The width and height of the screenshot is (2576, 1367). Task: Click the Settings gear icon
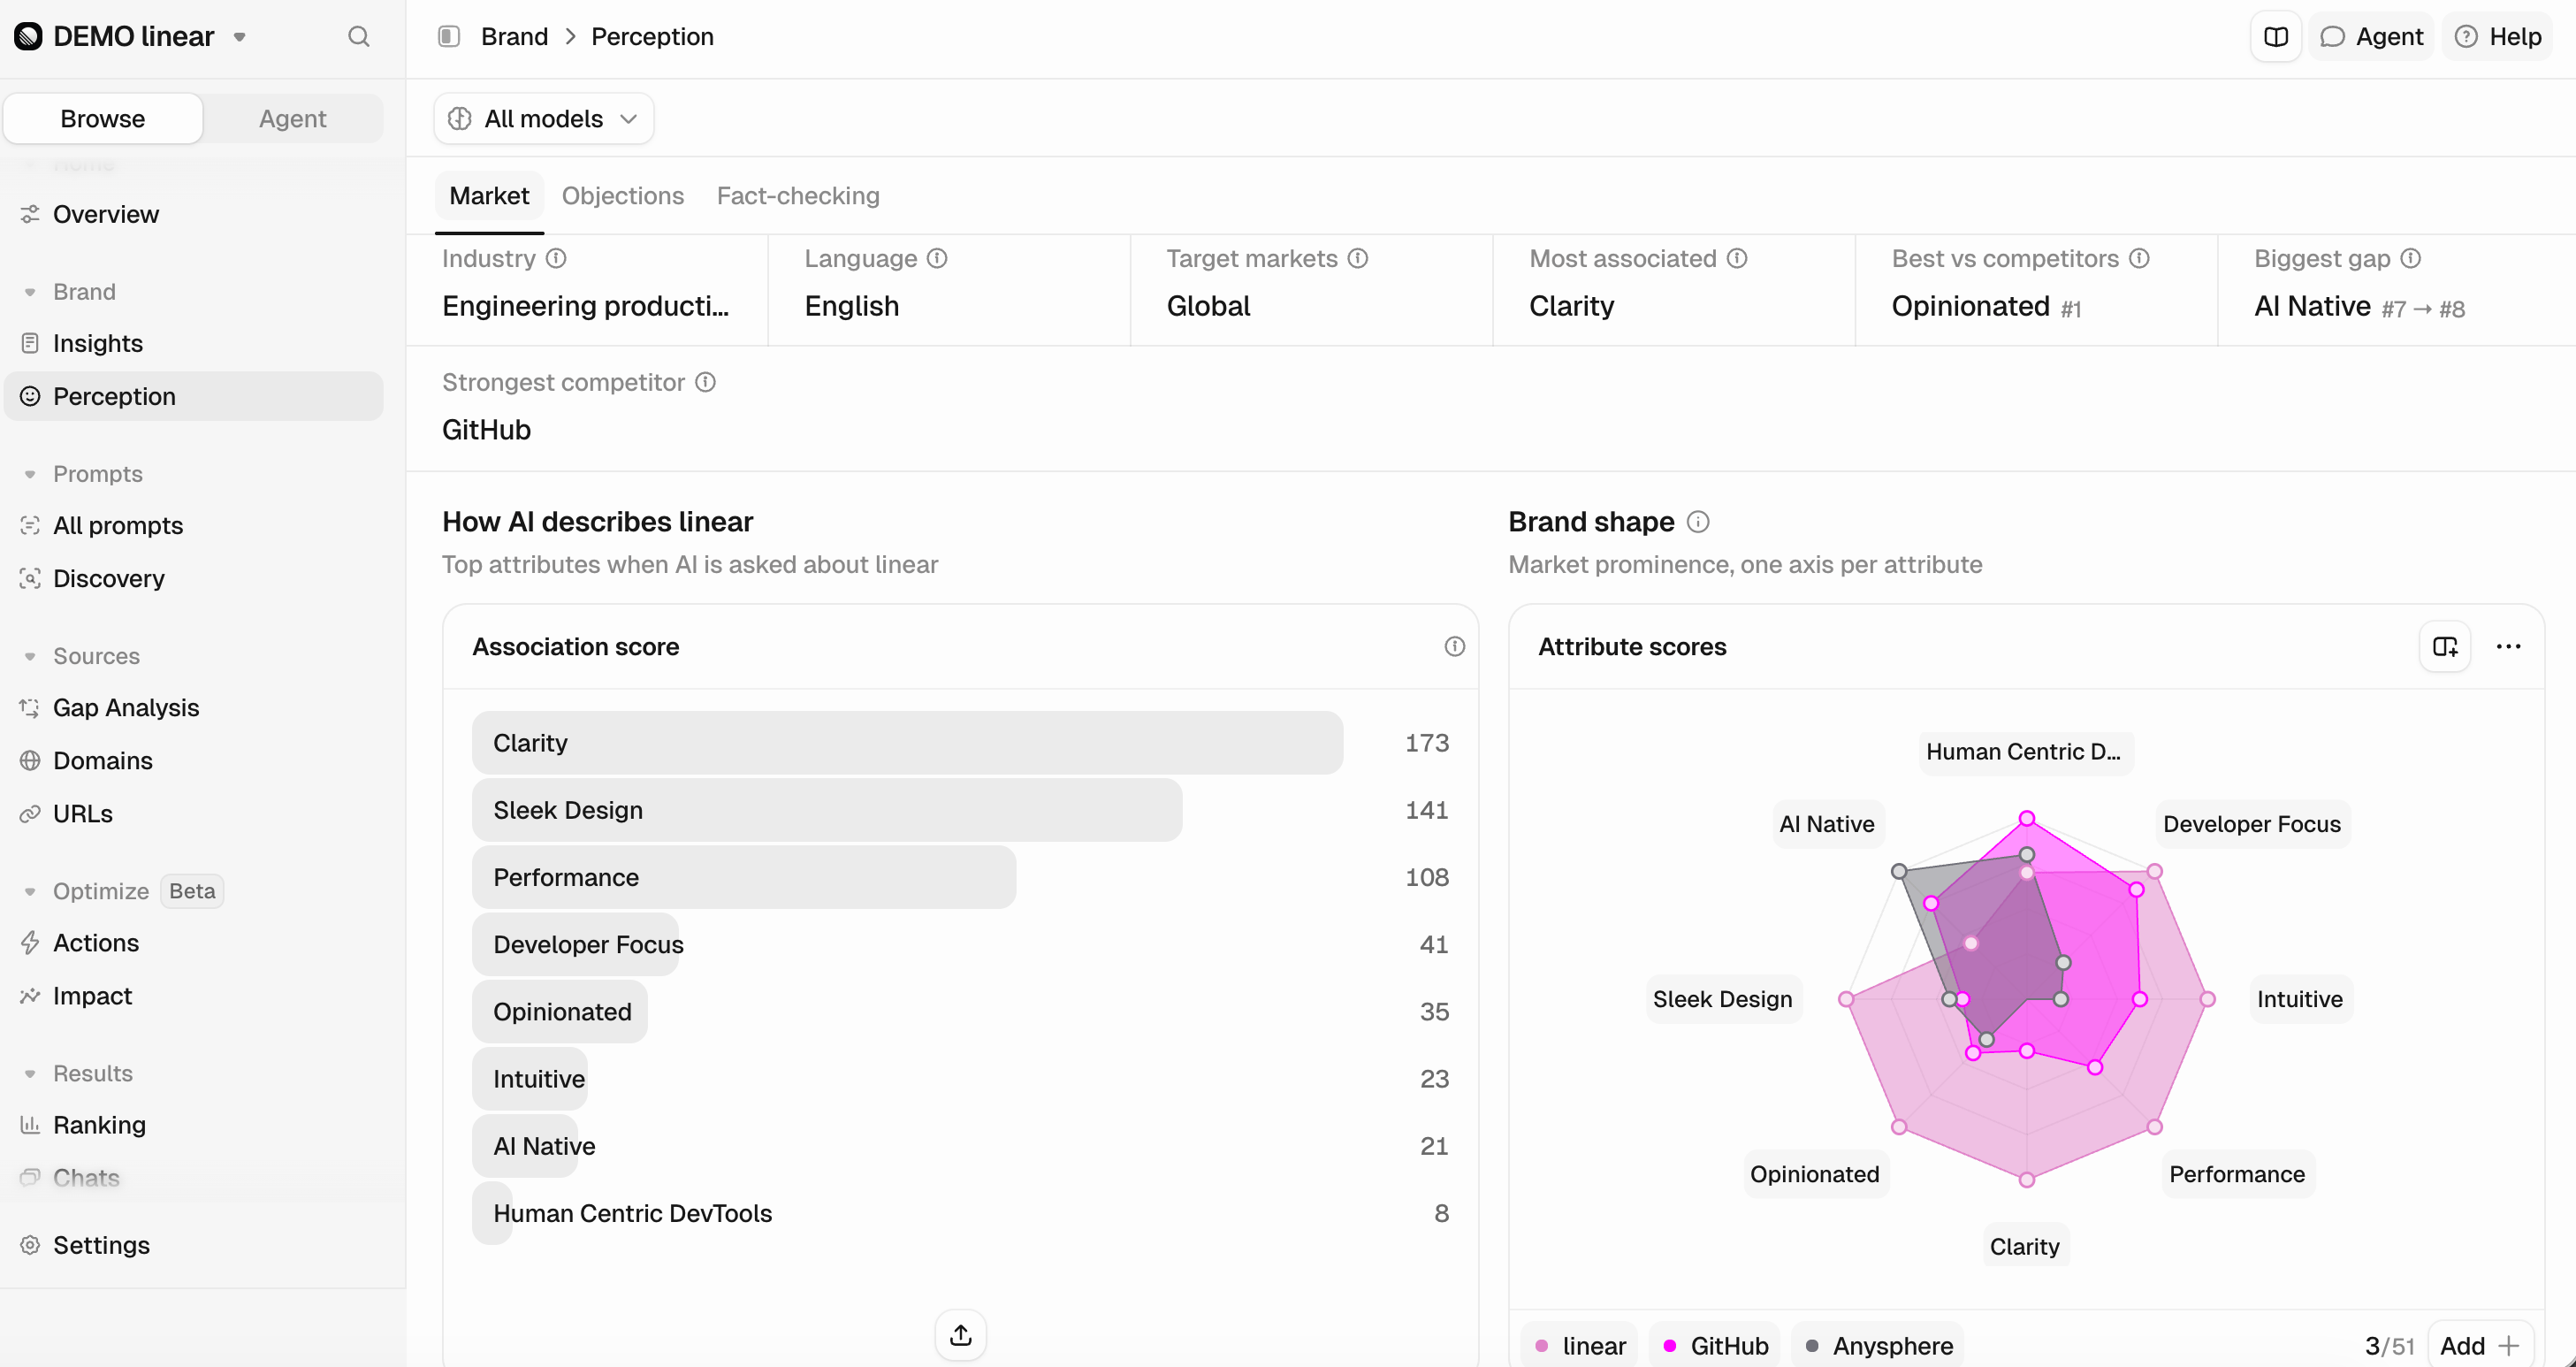(x=30, y=1245)
